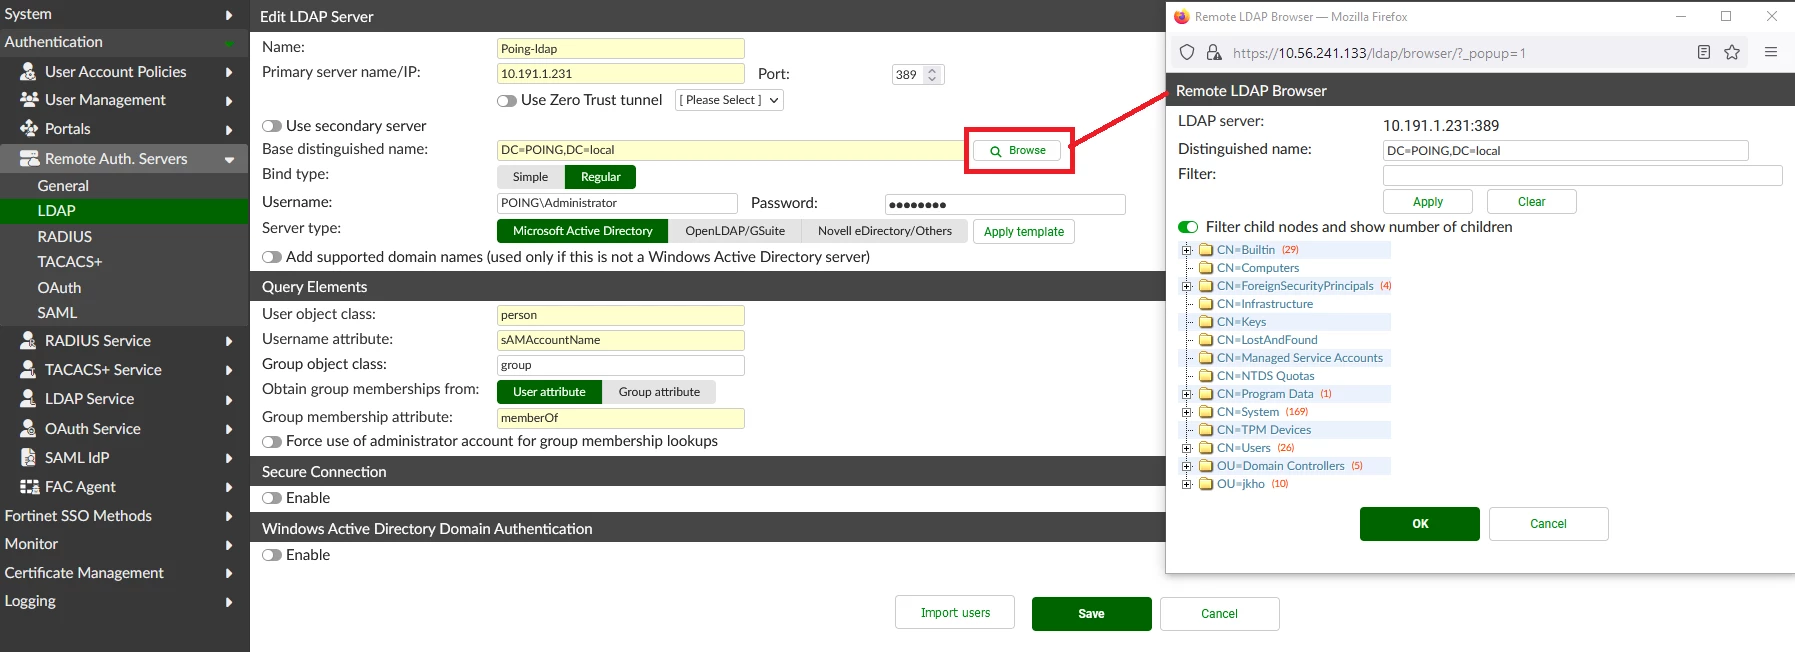Expand the OU=Domain Controllers node

(1187, 466)
